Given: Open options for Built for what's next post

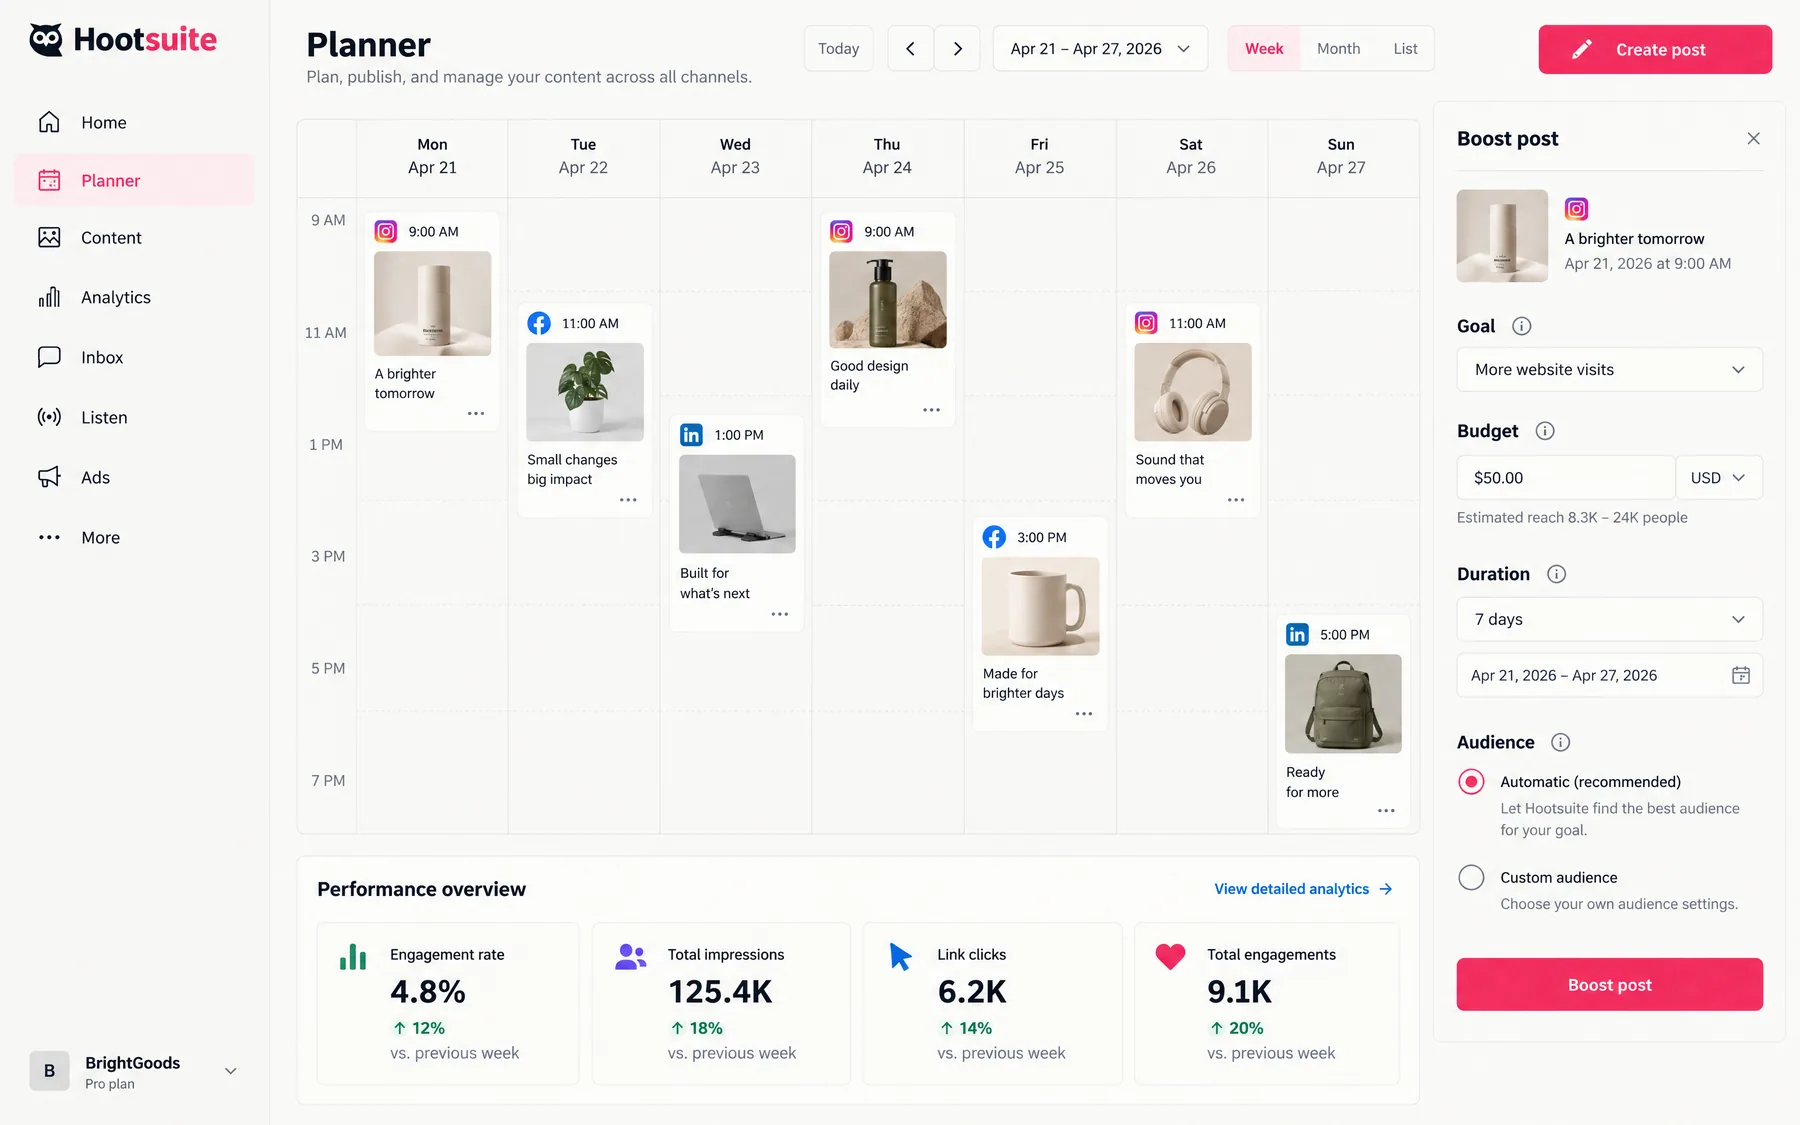Looking at the screenshot, I should (x=780, y=614).
